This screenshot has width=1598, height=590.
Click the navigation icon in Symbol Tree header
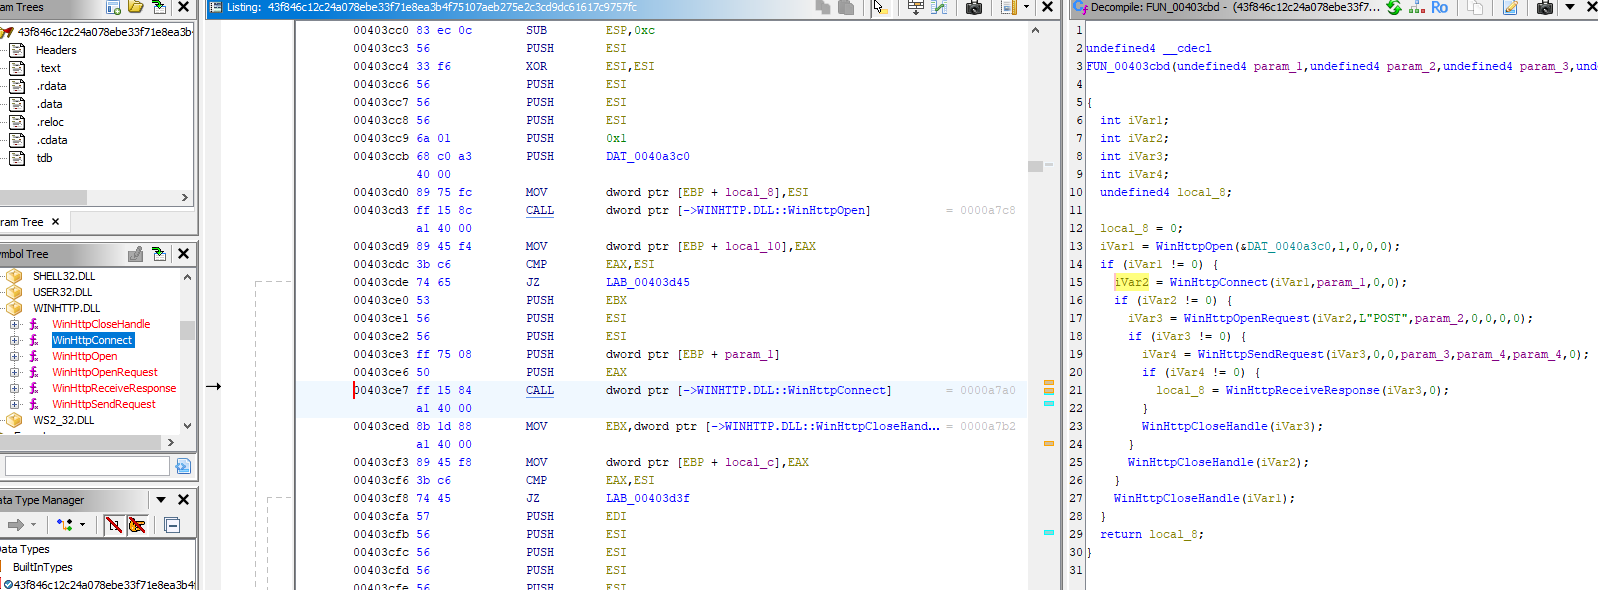click(159, 254)
